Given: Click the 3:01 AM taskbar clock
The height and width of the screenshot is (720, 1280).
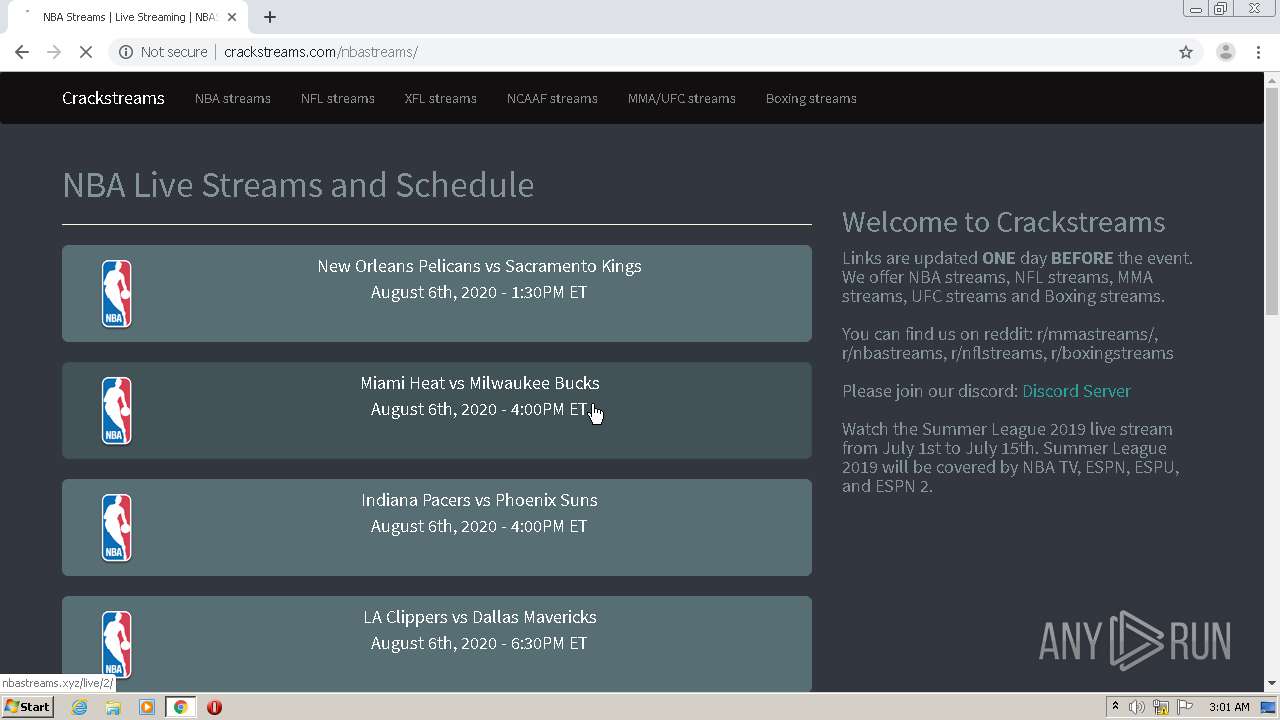Looking at the screenshot, I should (1229, 707).
